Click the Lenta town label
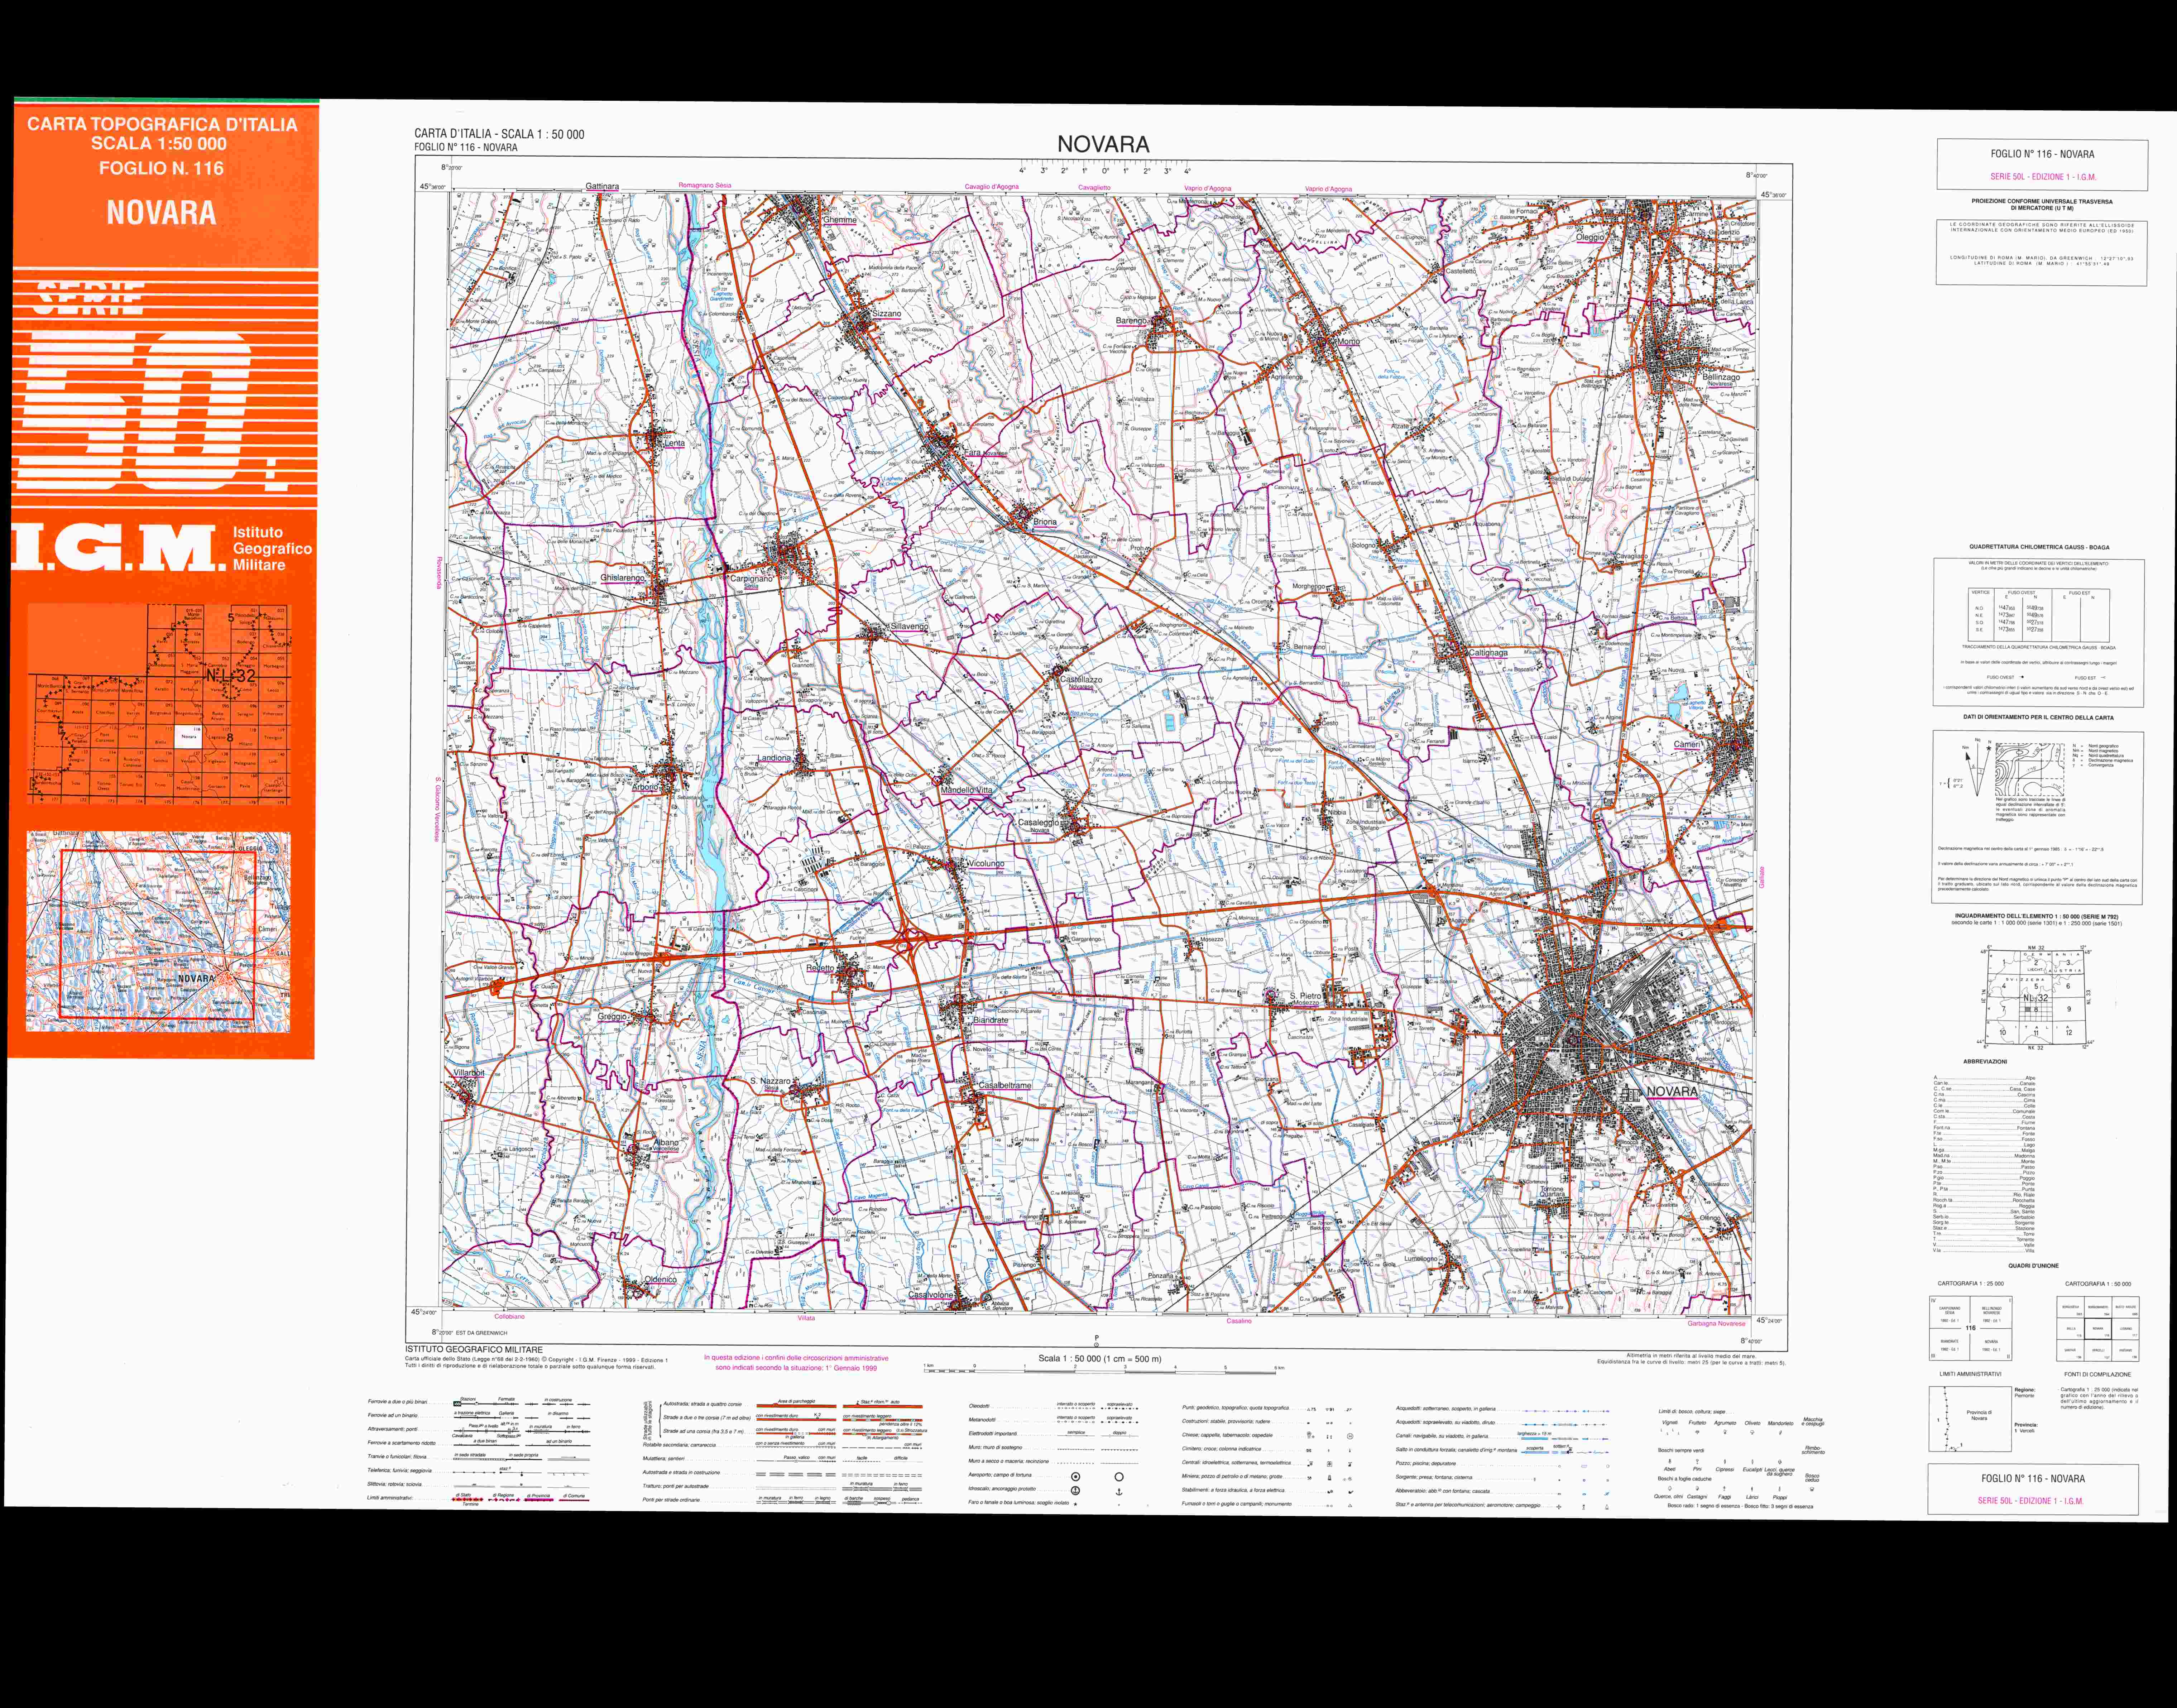2177x1708 pixels. click(675, 443)
